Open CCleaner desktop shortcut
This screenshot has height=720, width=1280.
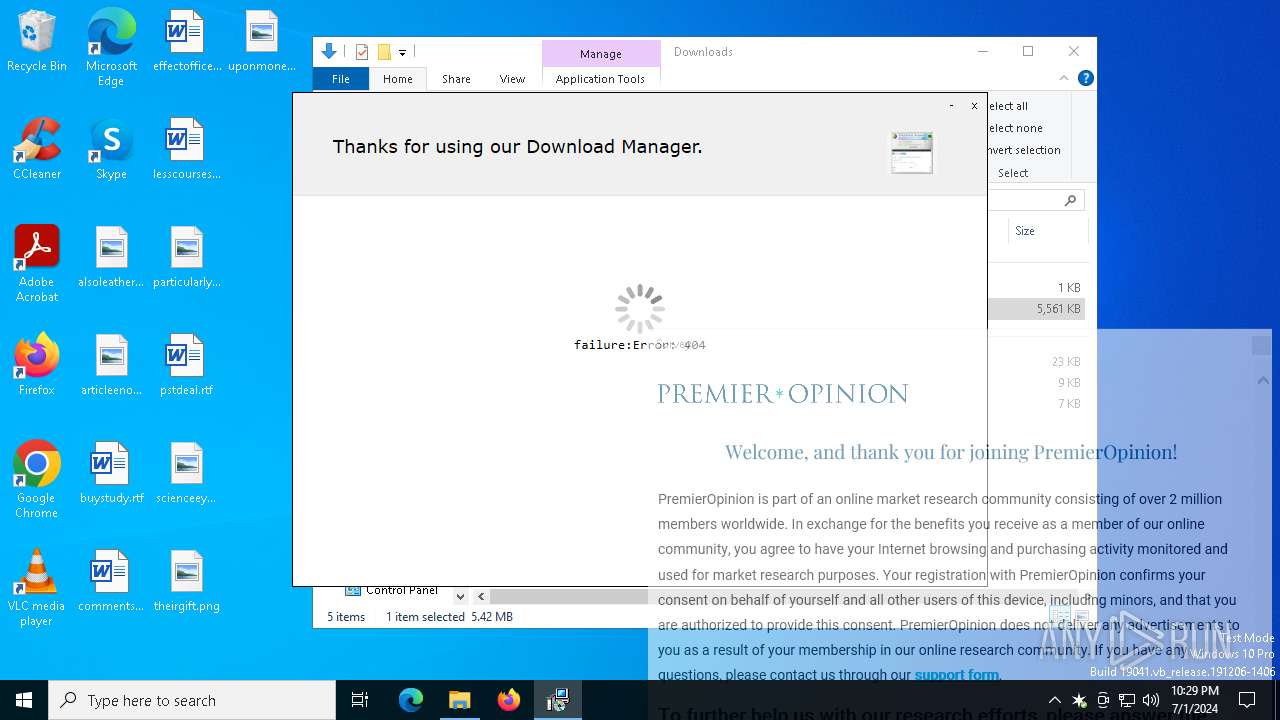(37, 149)
